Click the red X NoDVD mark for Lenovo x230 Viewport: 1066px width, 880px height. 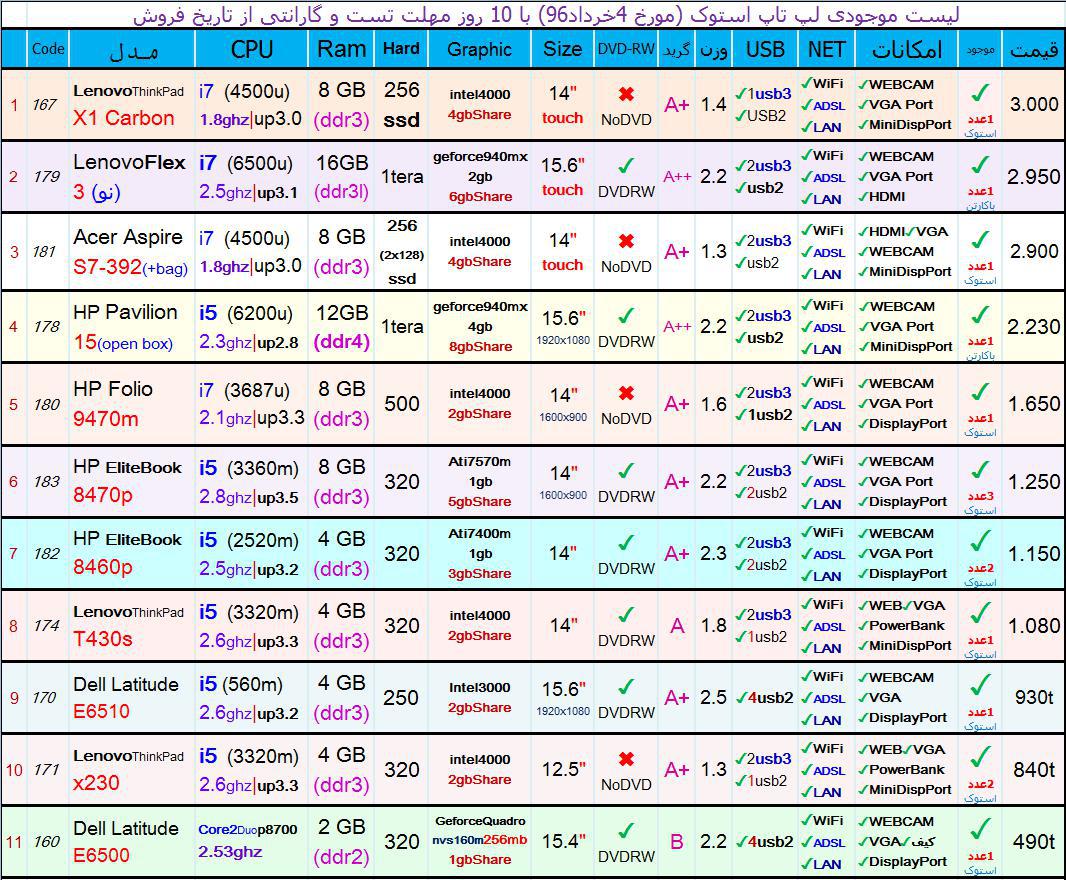tap(626, 759)
